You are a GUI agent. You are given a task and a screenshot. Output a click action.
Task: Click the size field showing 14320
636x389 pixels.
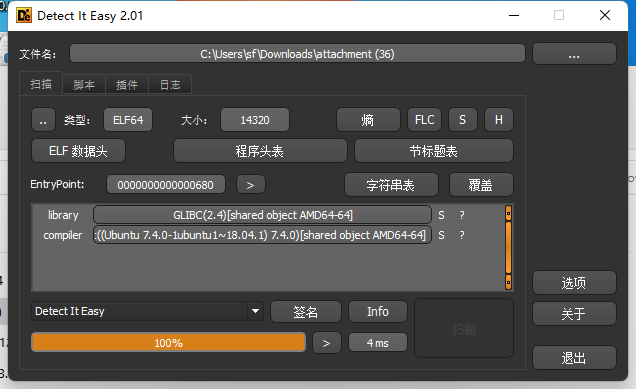click(255, 120)
